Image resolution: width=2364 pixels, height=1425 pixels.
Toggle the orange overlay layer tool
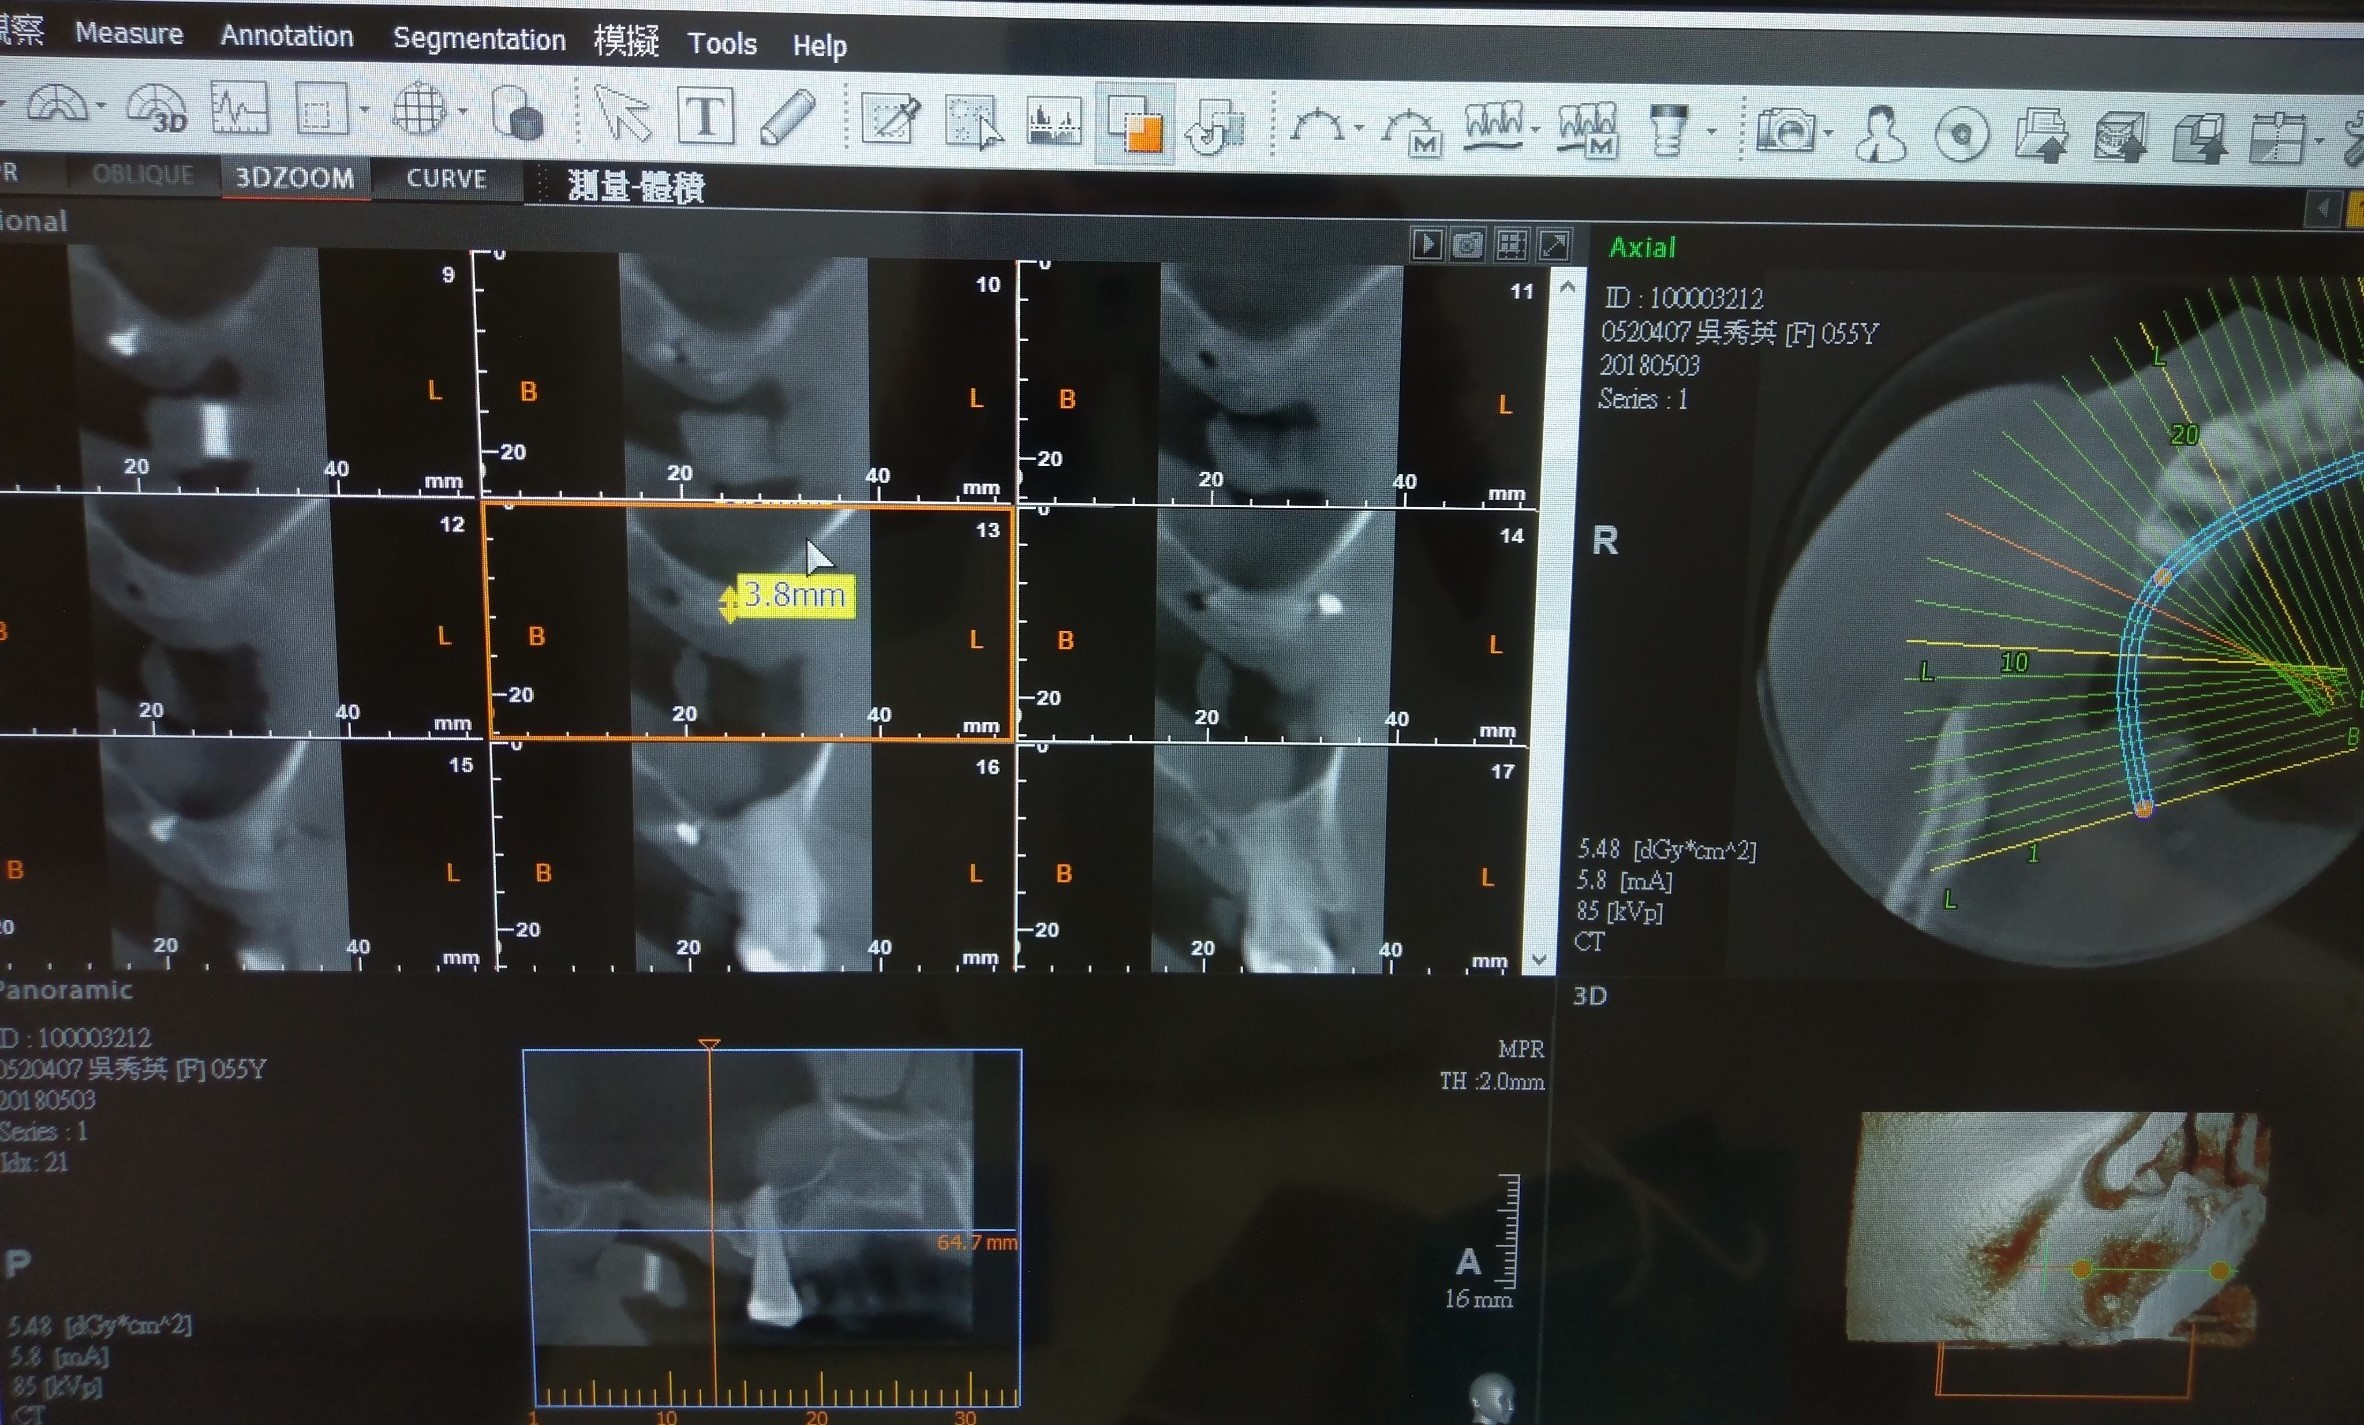1134,125
